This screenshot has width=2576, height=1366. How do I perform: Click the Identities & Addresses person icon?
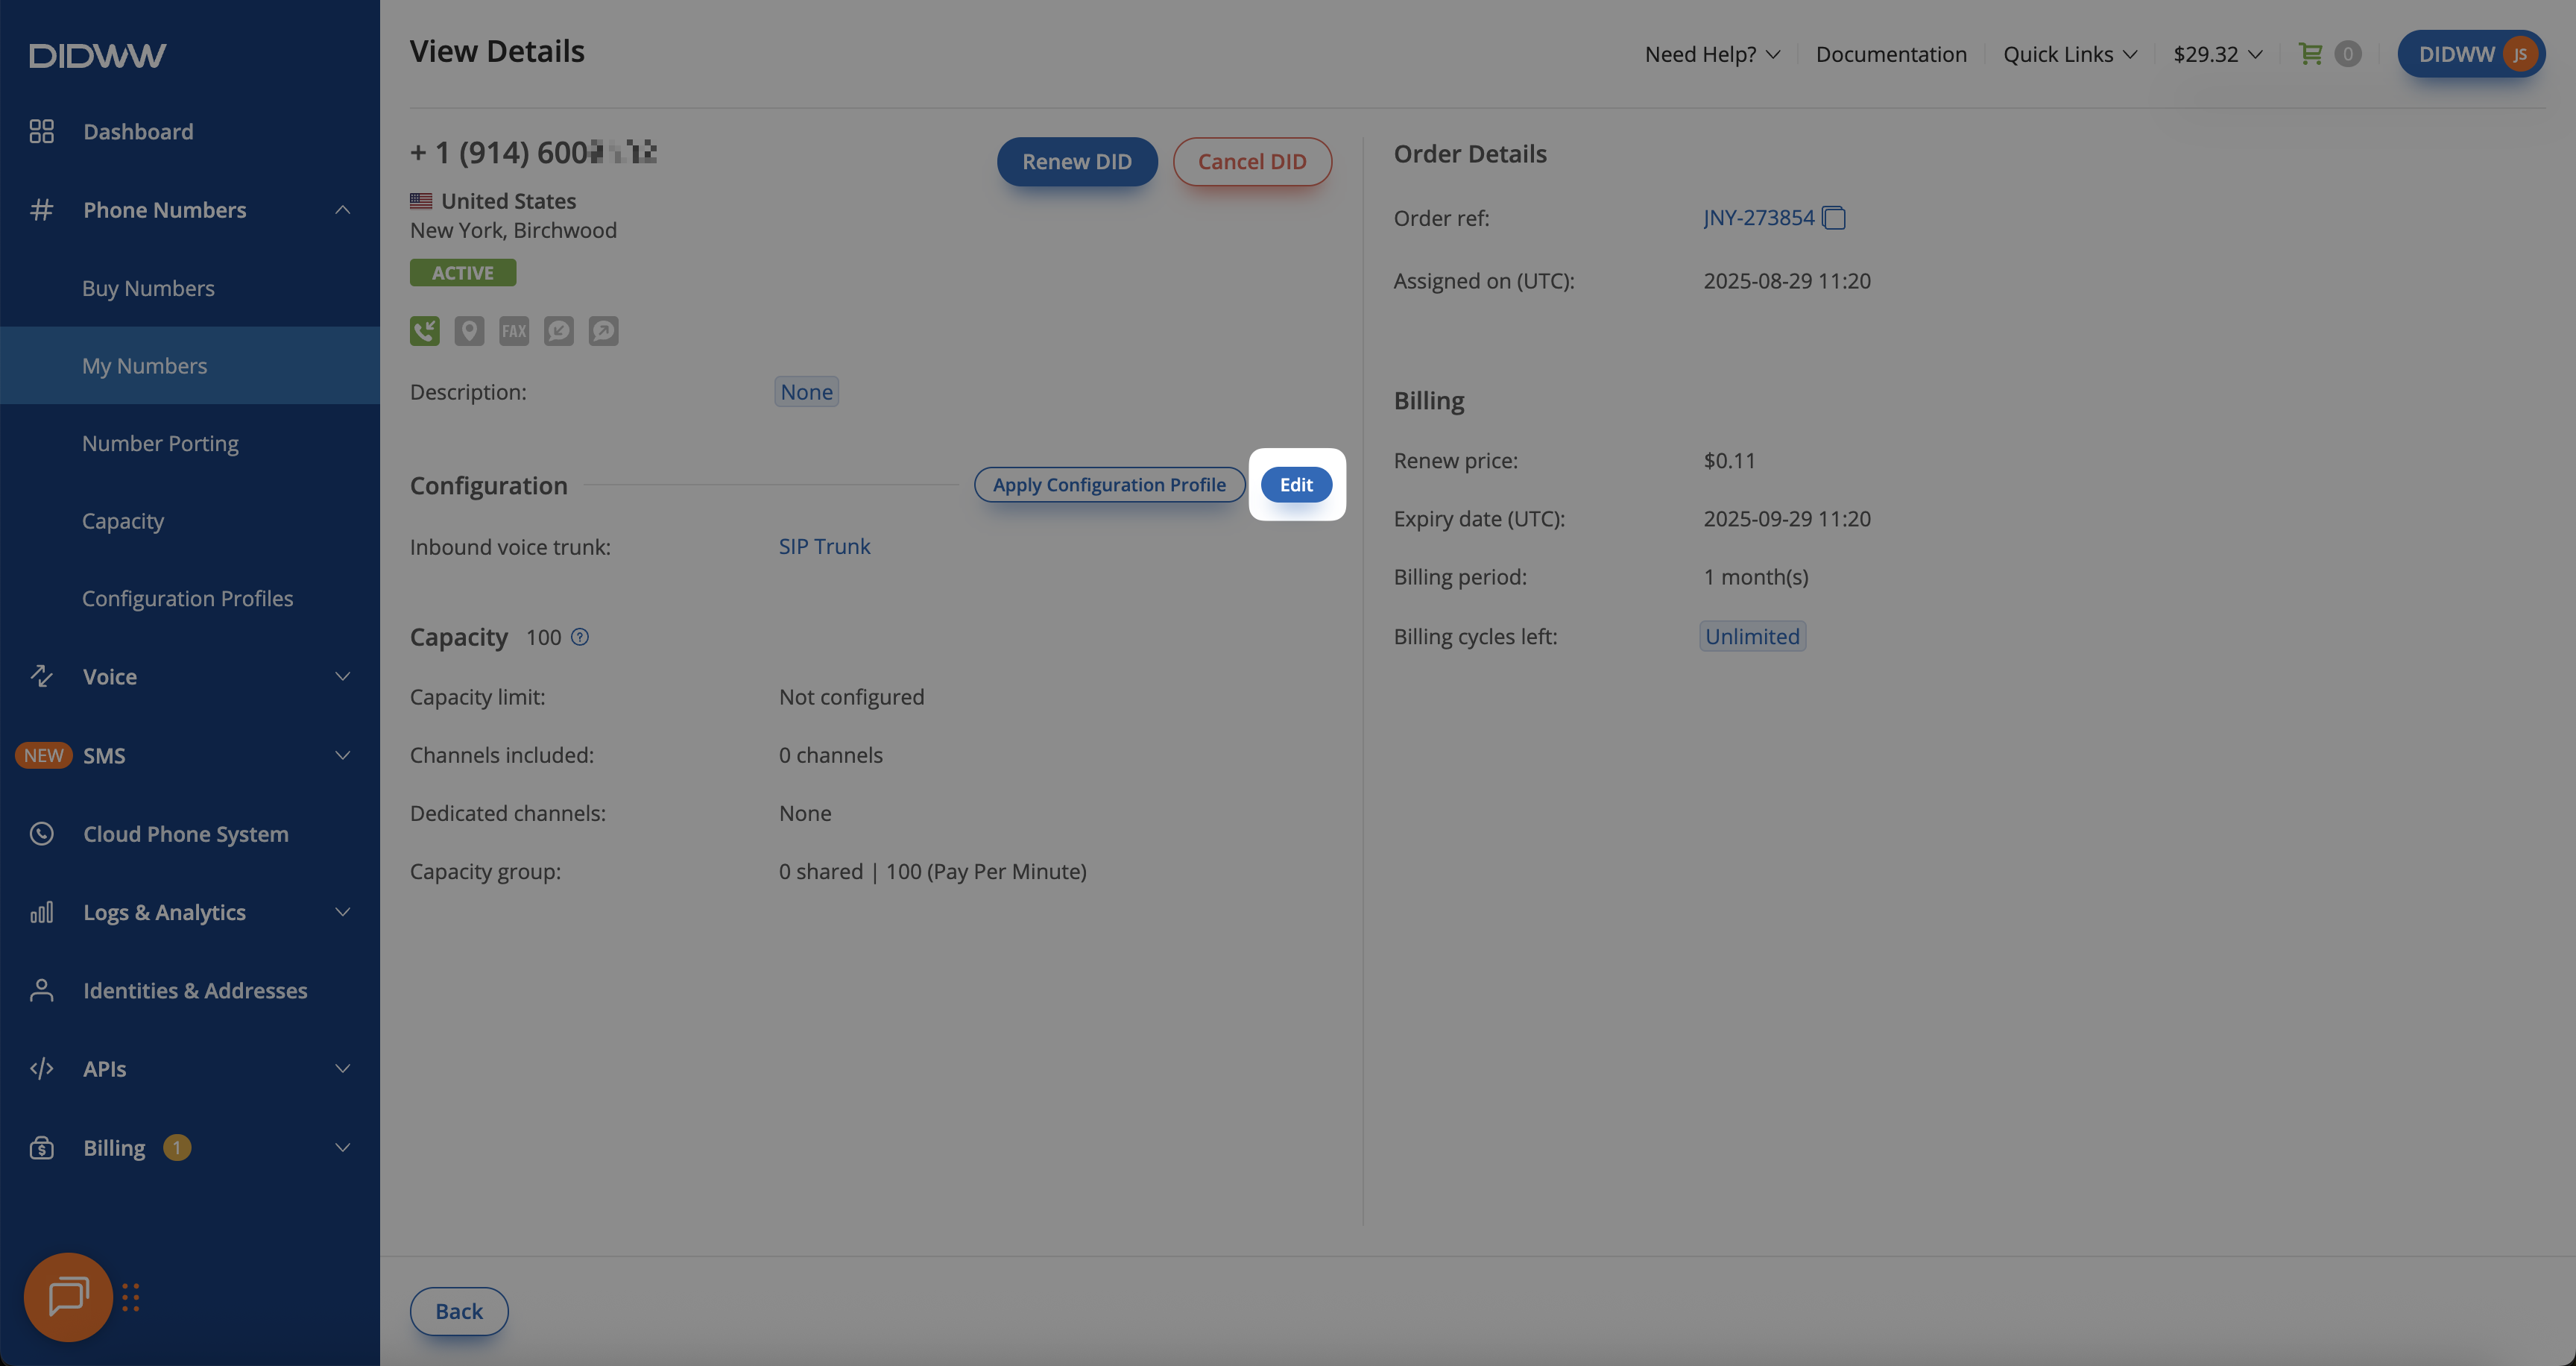pyautogui.click(x=41, y=990)
